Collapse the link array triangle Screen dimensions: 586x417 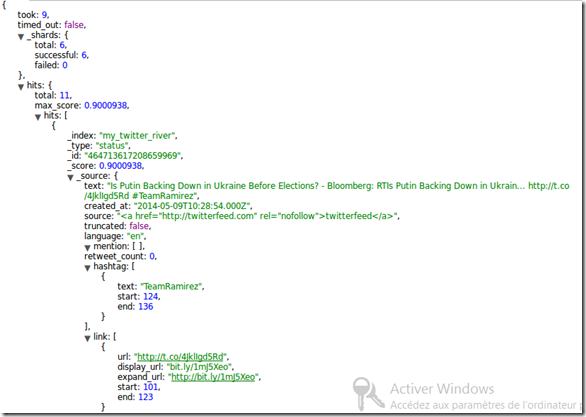point(87,339)
